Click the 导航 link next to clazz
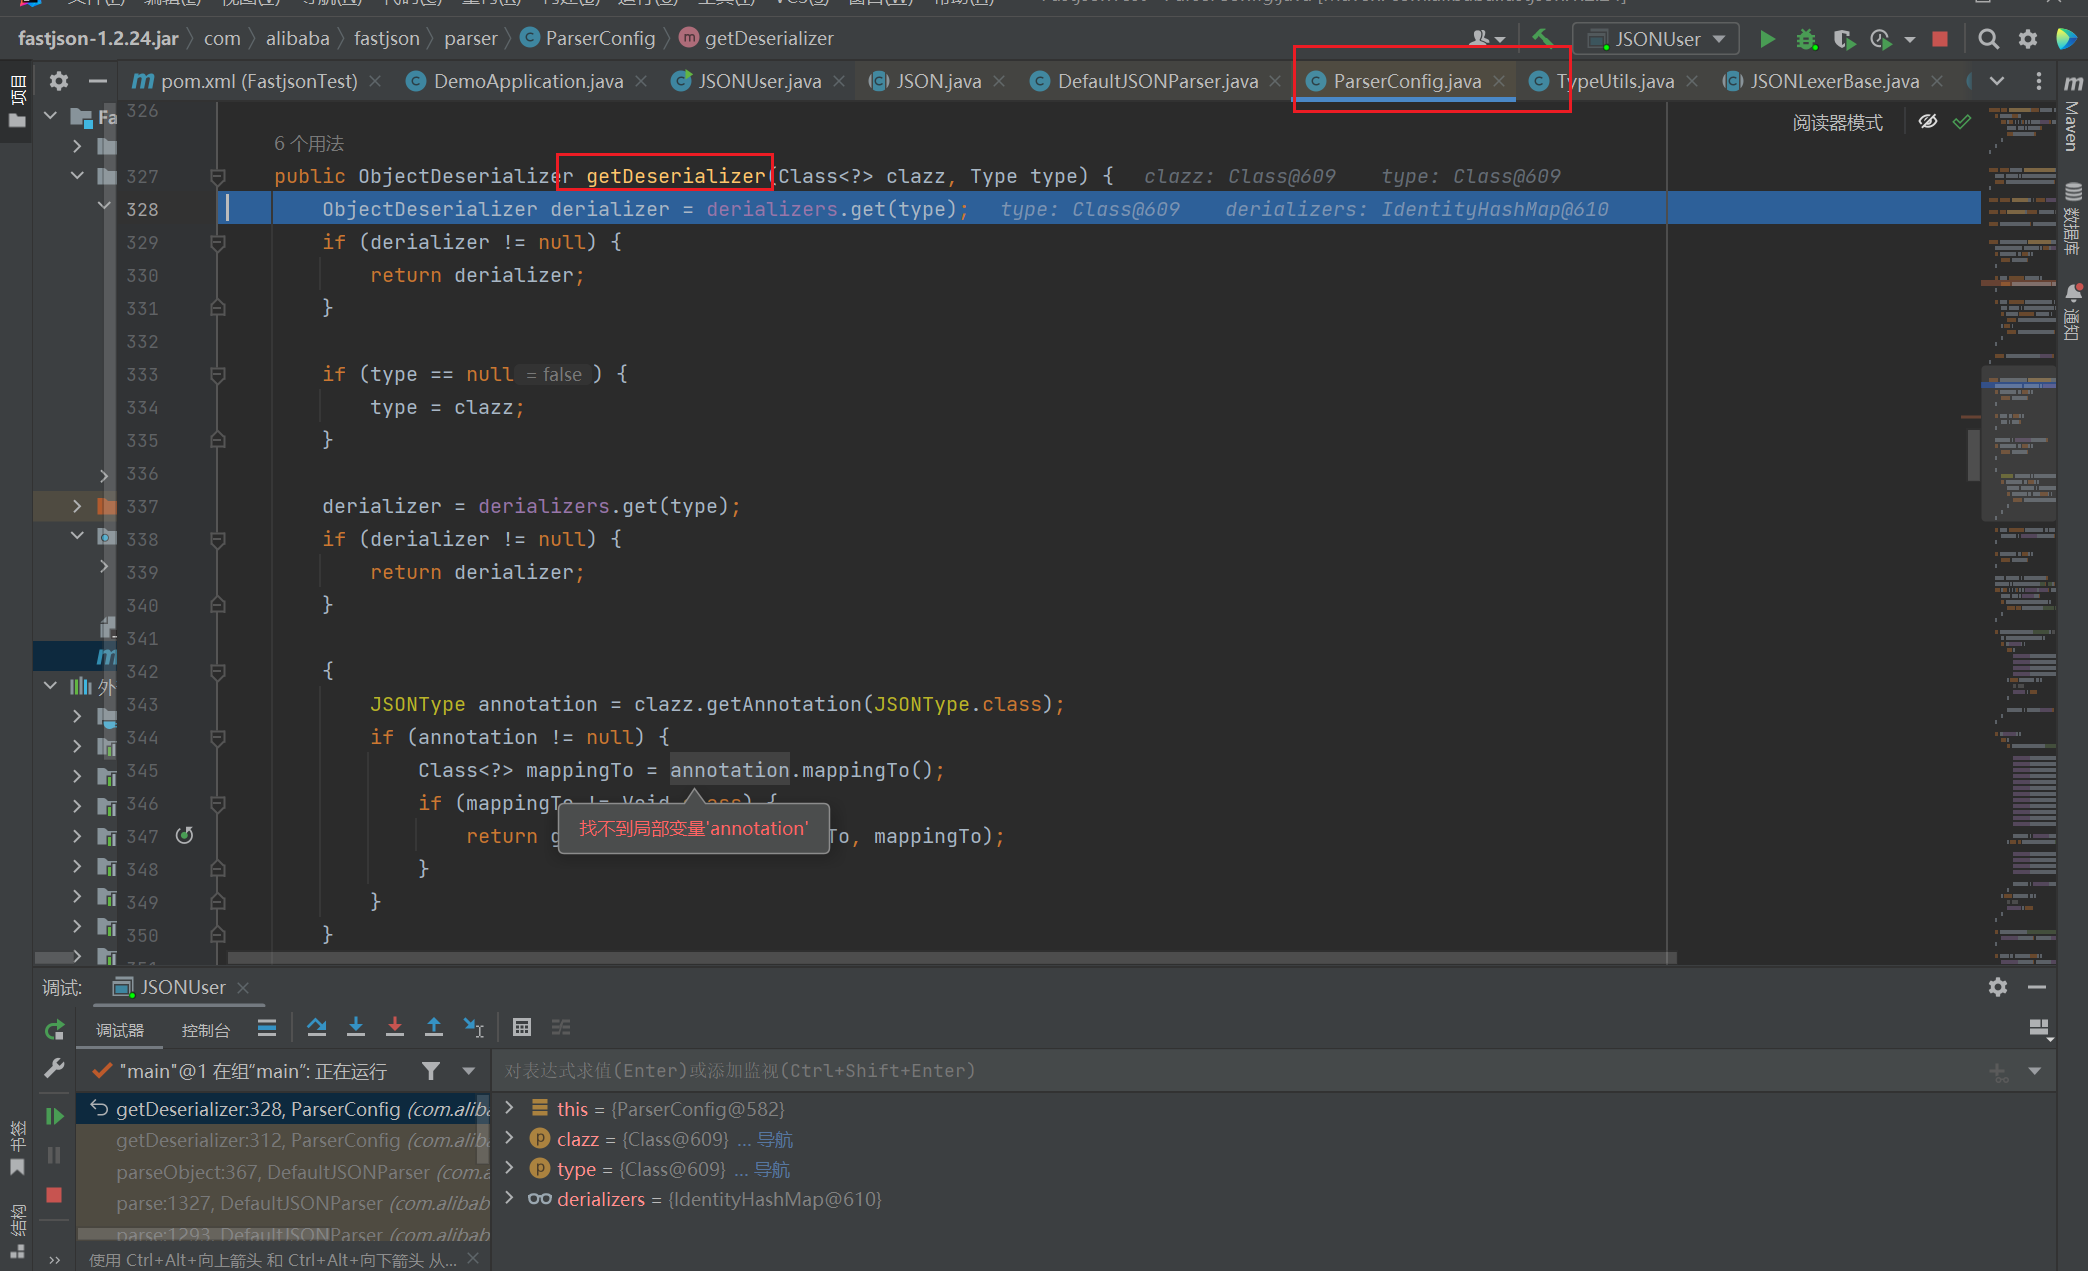 click(x=775, y=1139)
